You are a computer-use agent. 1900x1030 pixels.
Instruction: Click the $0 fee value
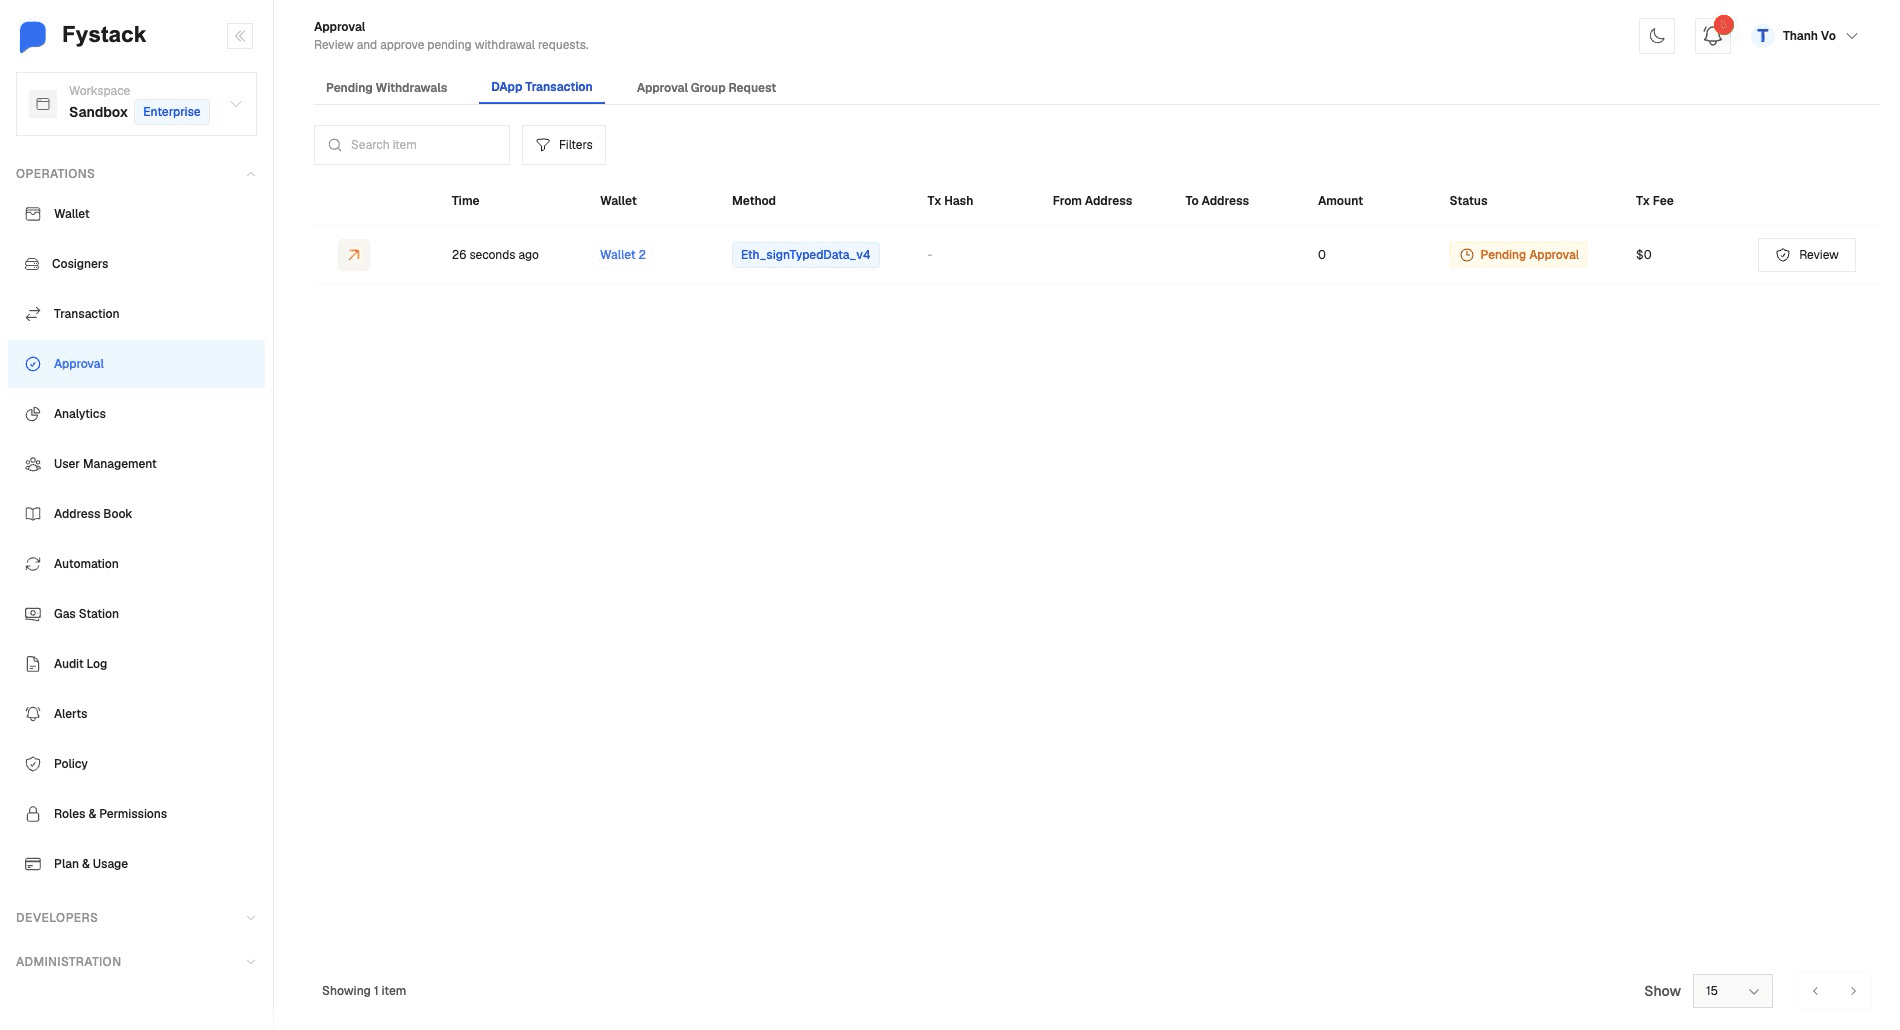click(x=1643, y=255)
